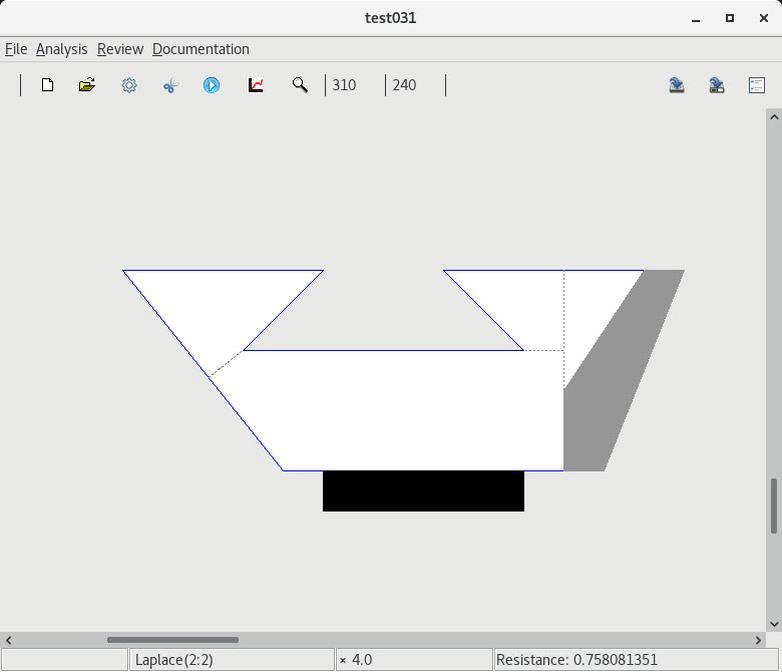Run the analysis with the play icon
The image size is (782, 672).
click(211, 85)
